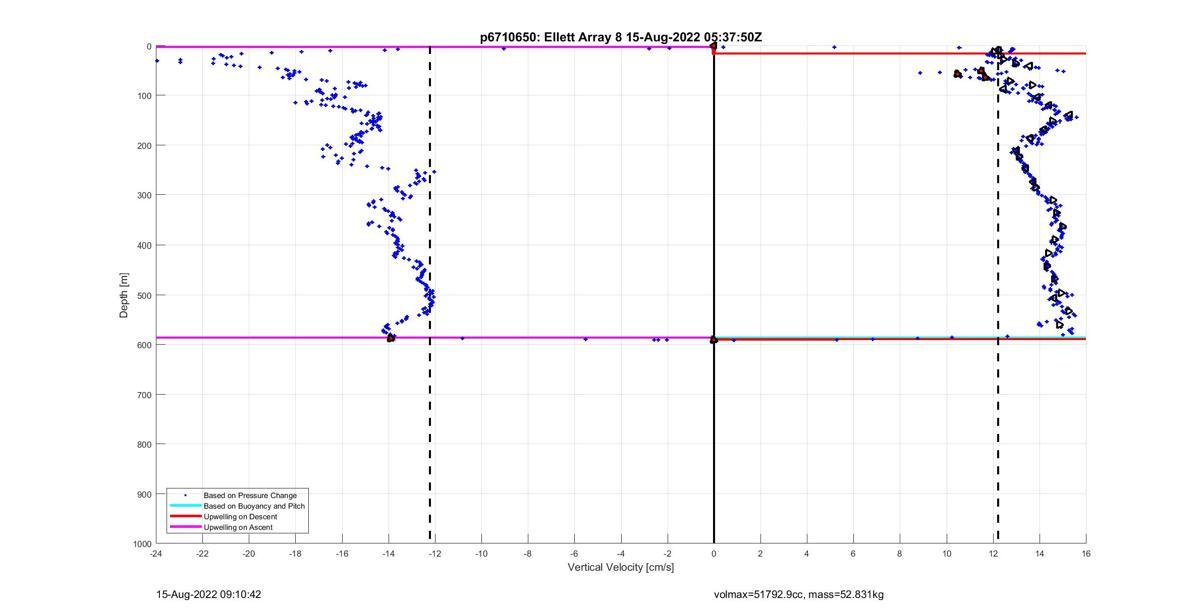Click the "-4" velocity tick label
Image resolution: width=1200 pixels, height=611 pixels.
tap(621, 553)
